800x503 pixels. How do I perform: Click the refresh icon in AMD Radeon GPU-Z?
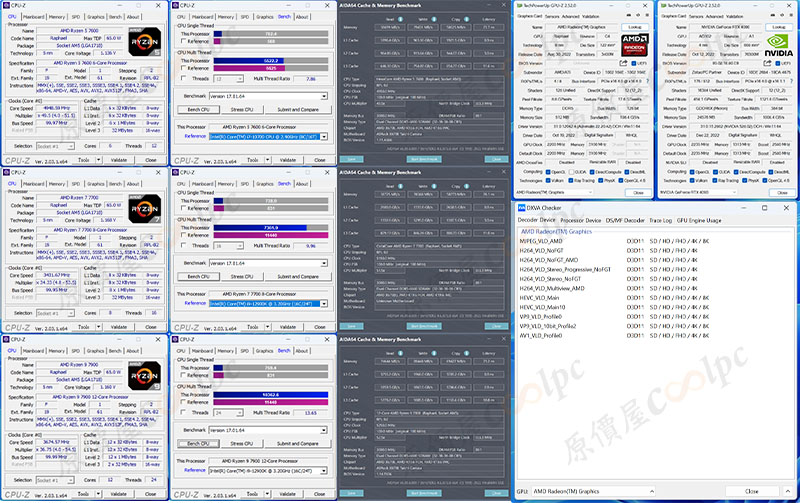pyautogui.click(x=638, y=16)
